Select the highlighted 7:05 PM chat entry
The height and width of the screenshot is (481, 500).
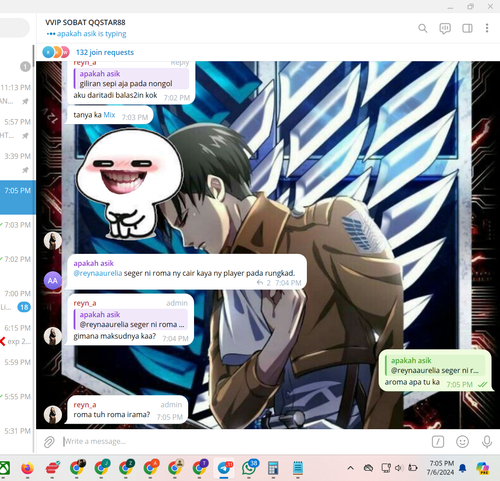pos(18,197)
